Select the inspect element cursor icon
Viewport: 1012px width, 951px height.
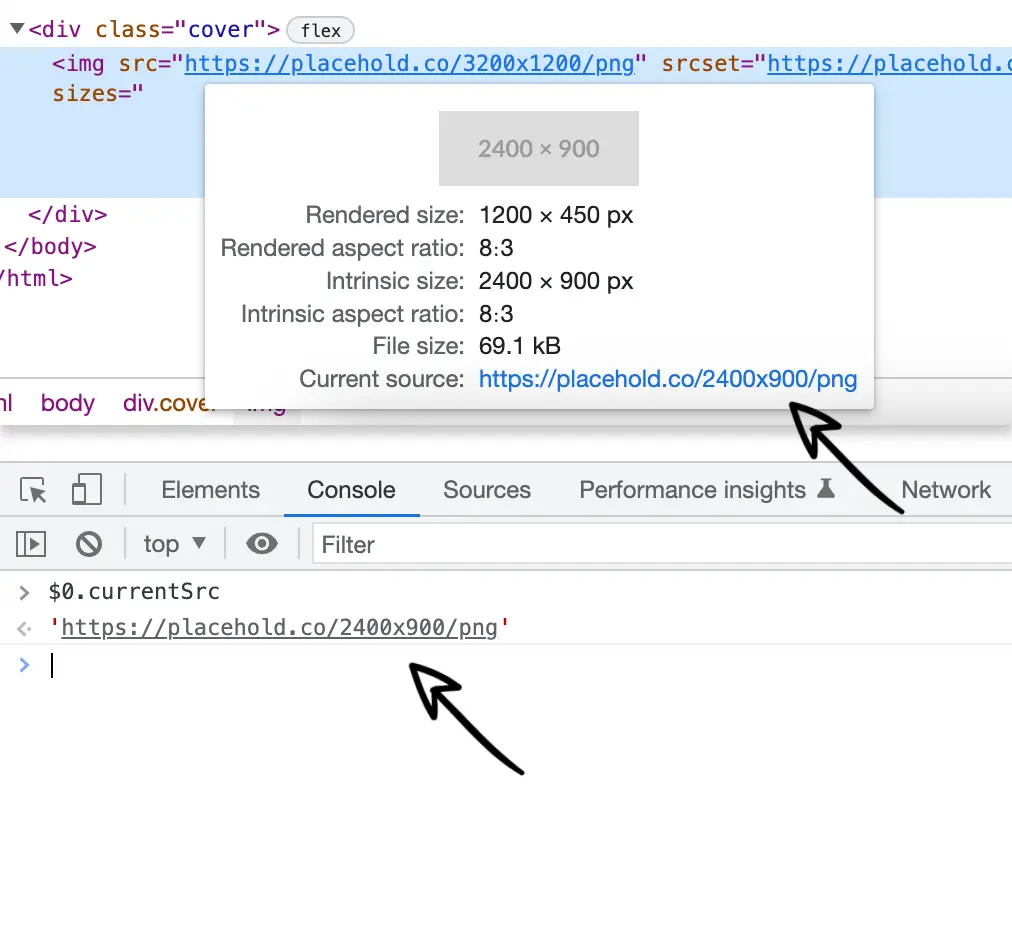33,491
